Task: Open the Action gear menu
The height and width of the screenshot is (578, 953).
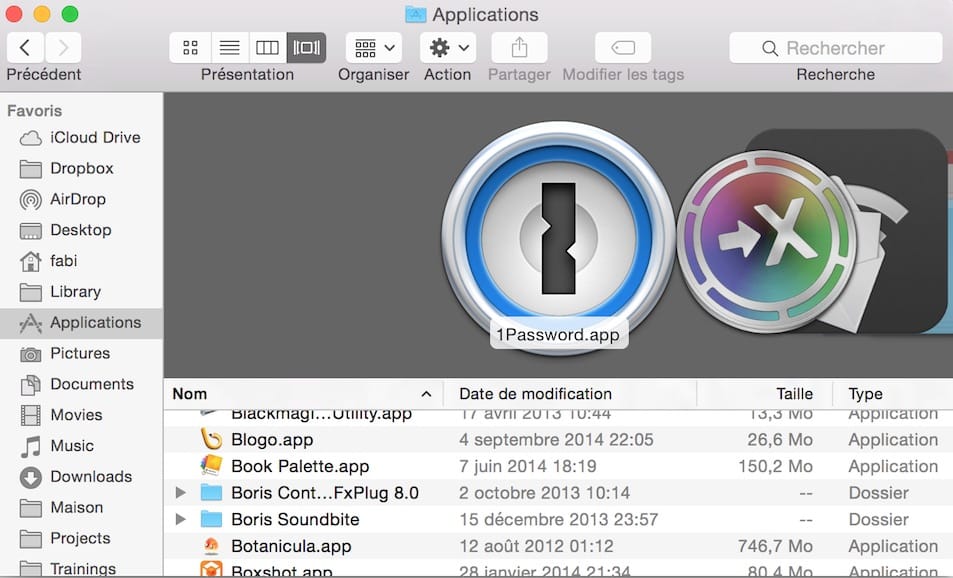Action: (x=448, y=47)
